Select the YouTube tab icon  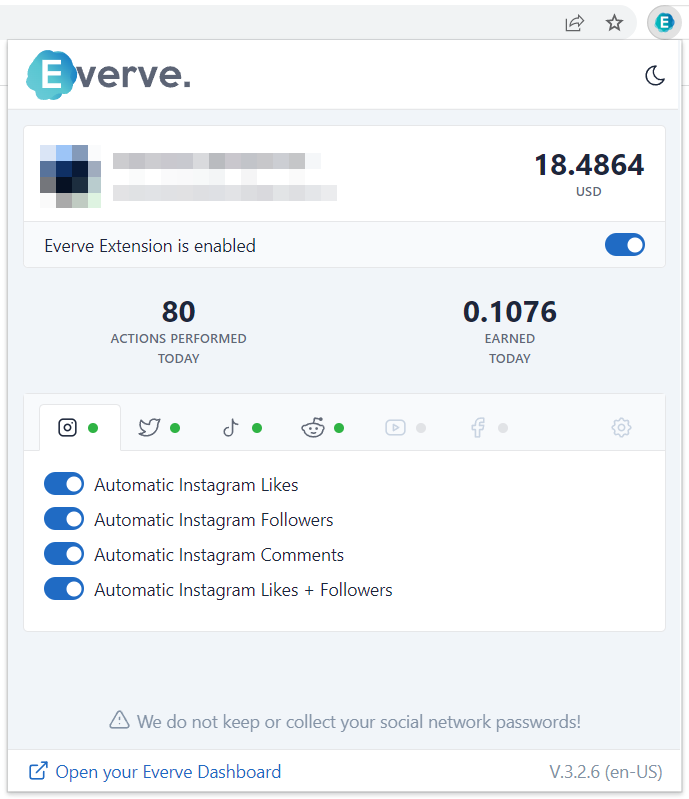[x=395, y=428]
